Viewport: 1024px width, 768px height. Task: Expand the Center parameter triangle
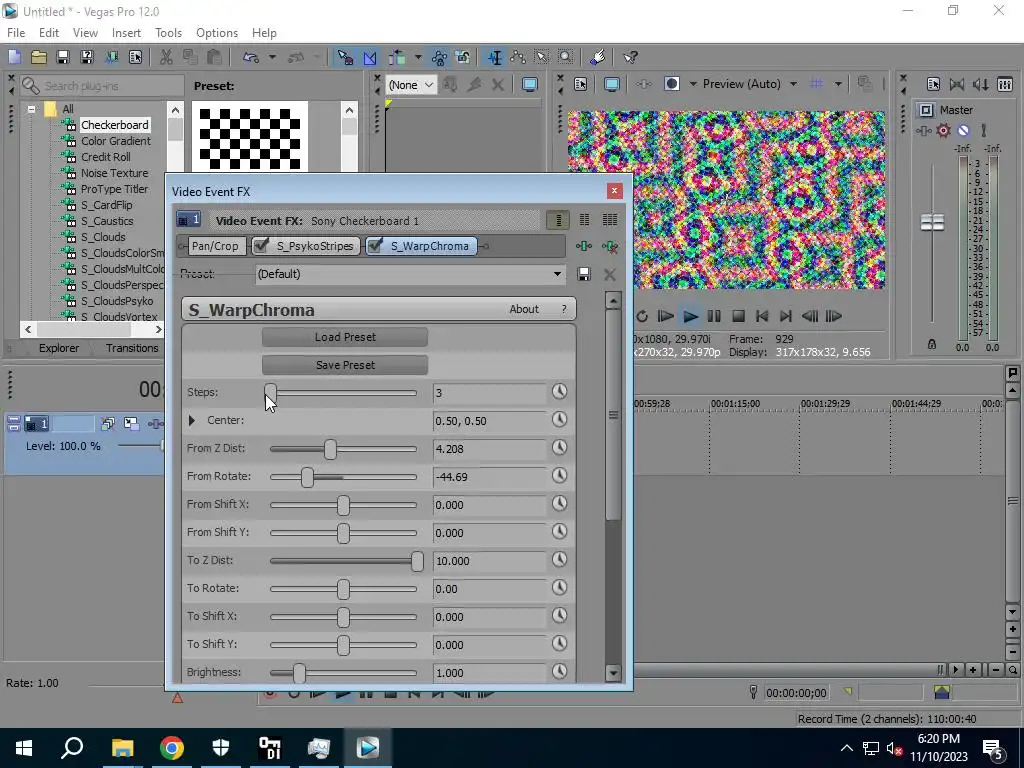[191, 421]
